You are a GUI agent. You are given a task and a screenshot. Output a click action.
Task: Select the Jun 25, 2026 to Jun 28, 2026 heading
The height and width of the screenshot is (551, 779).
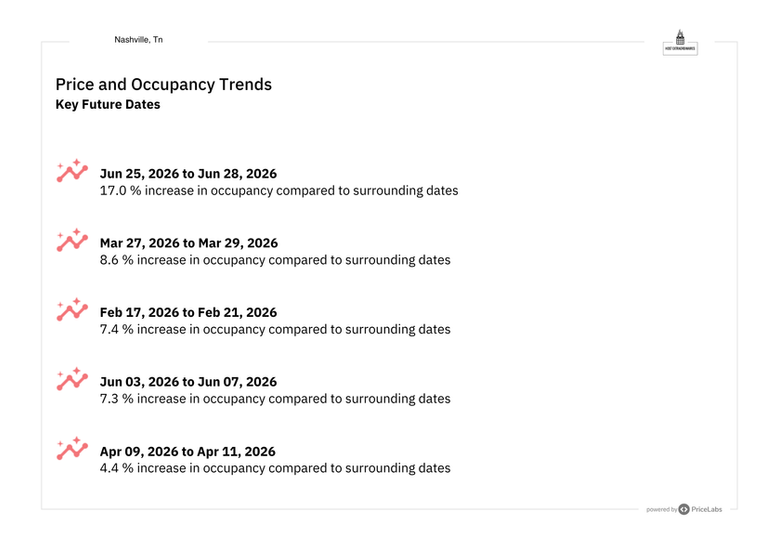[x=188, y=174]
